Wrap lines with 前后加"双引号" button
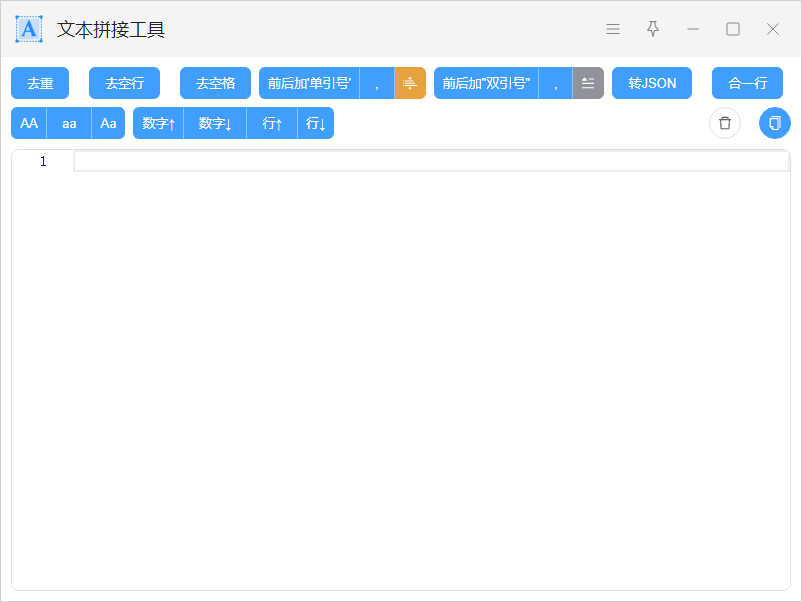This screenshot has width=802, height=602. [x=486, y=83]
